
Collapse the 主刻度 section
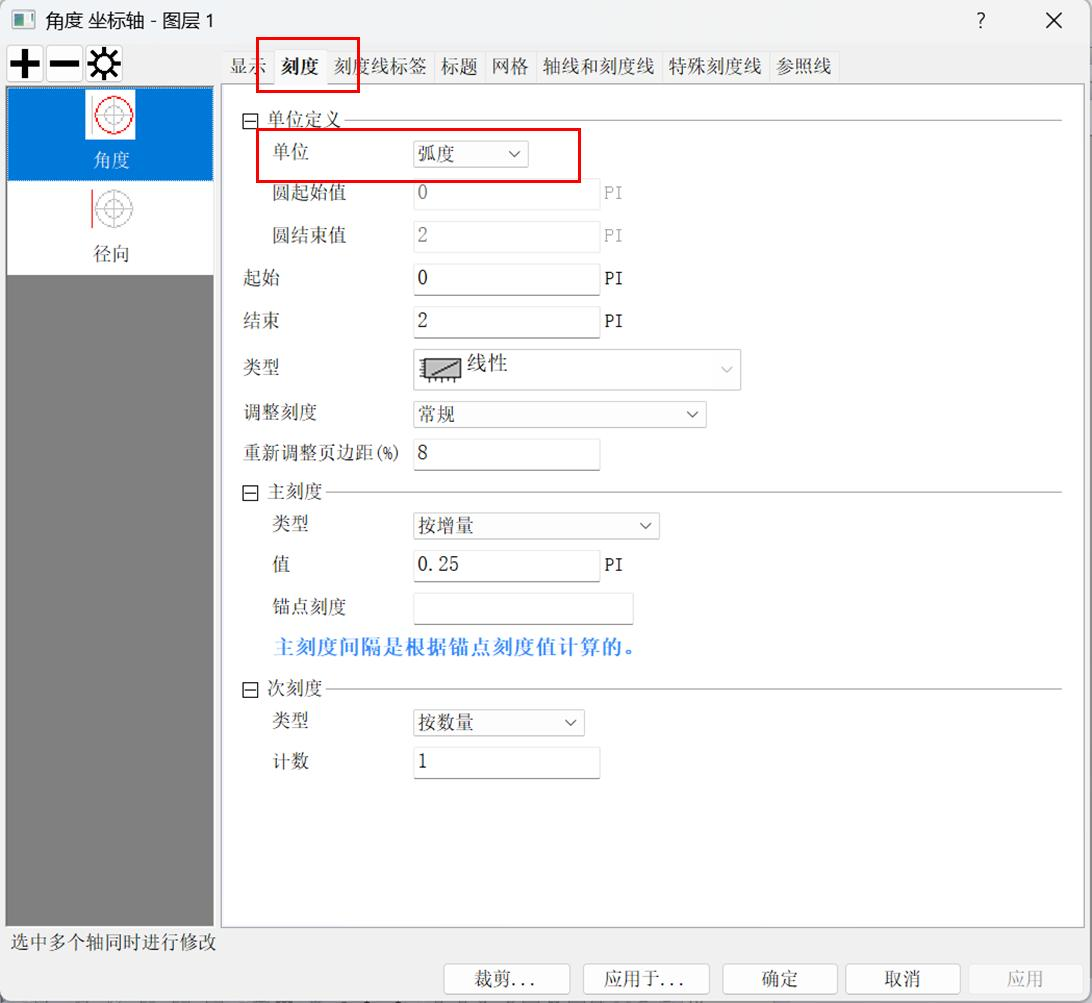[250, 493]
